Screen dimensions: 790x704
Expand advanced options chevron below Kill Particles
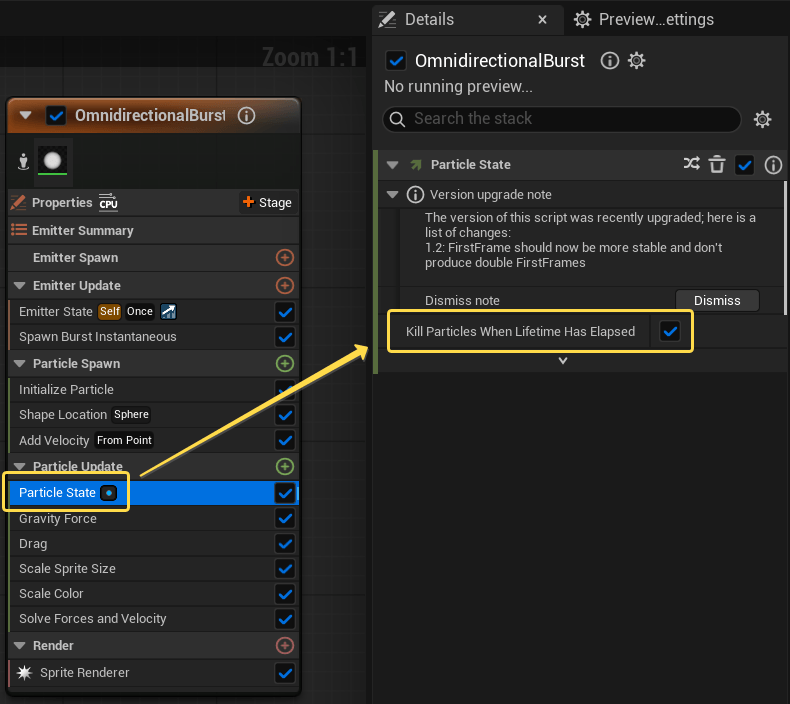(x=563, y=360)
